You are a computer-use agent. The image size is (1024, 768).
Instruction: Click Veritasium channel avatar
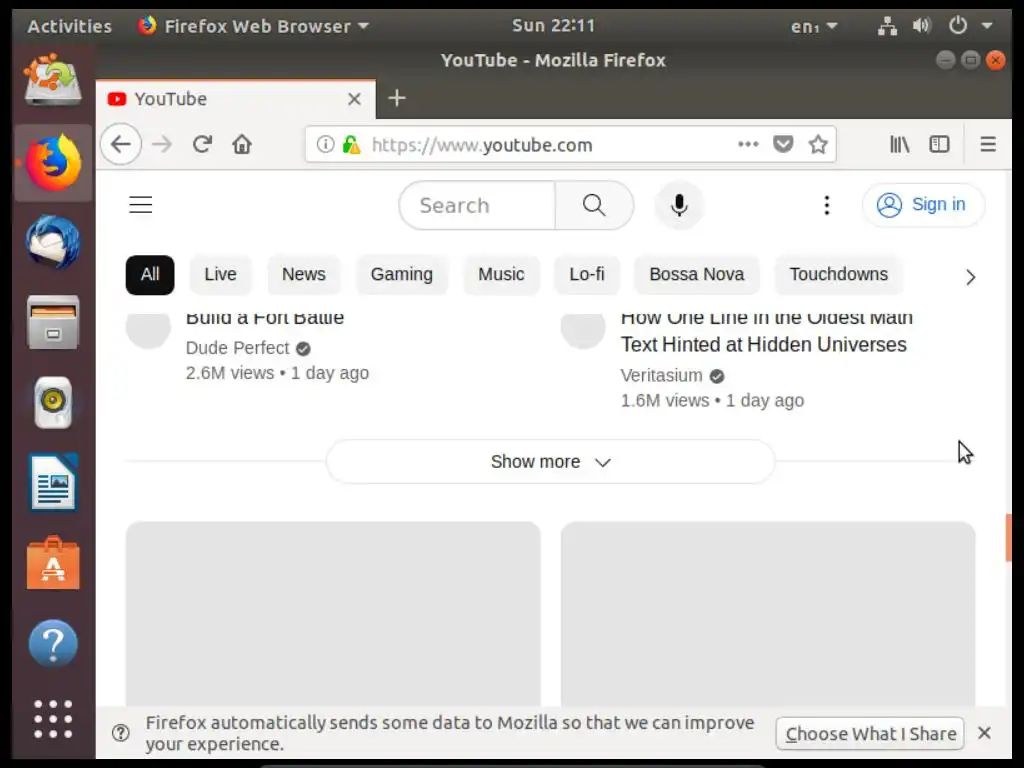[x=583, y=329]
